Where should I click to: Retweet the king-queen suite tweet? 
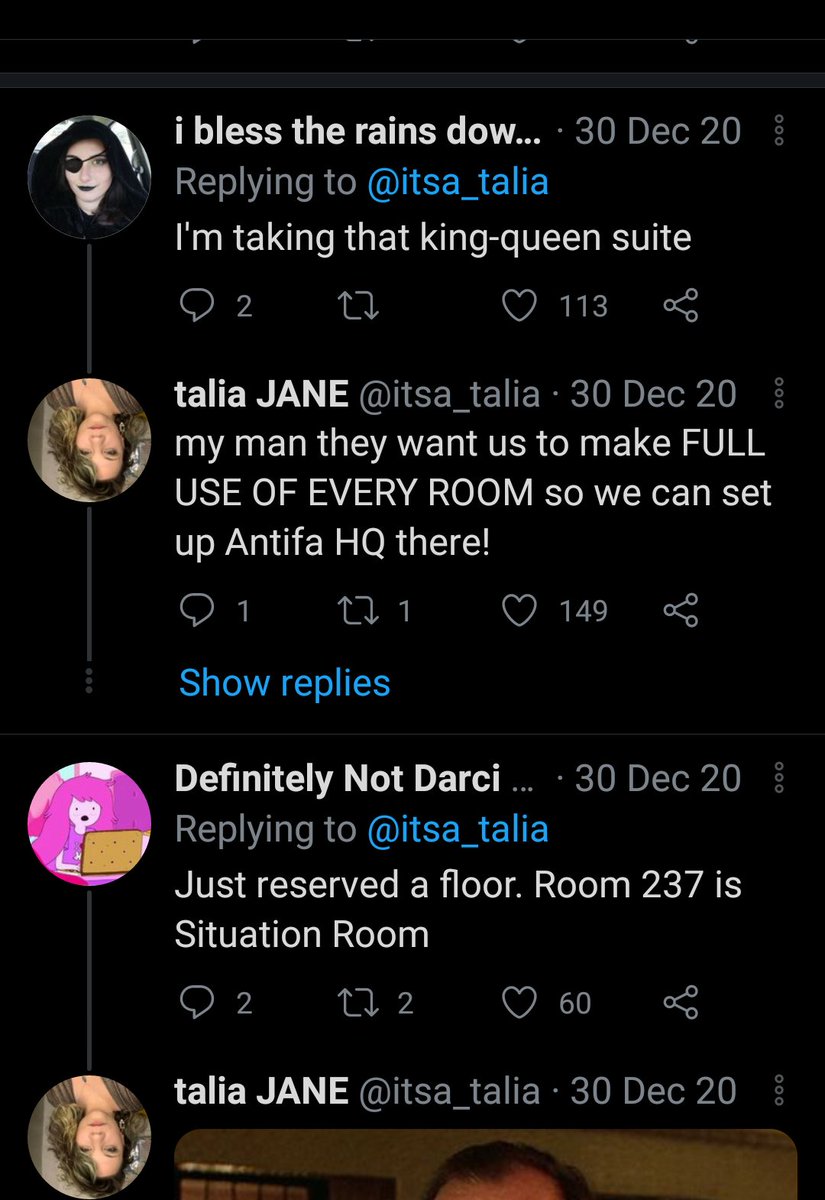tap(357, 304)
